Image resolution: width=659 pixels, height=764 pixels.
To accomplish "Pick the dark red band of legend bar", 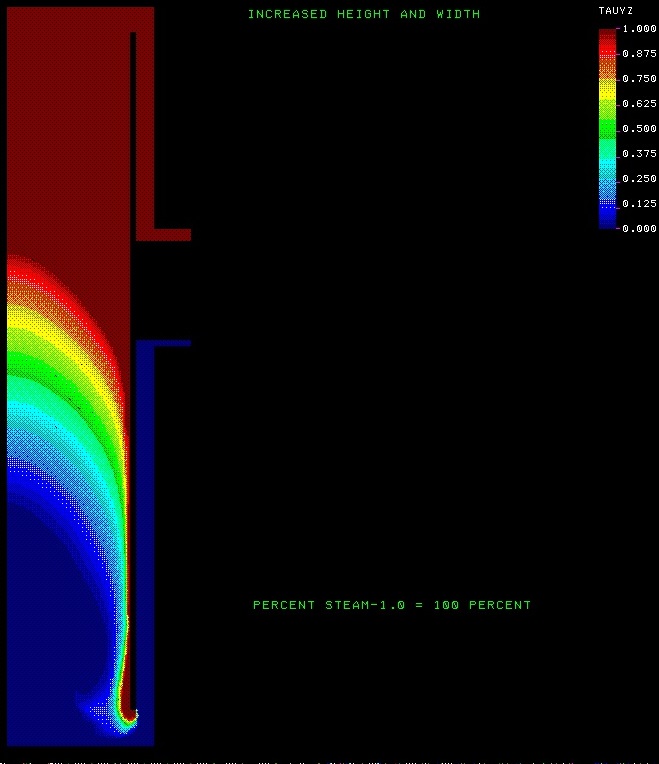I will [607, 33].
